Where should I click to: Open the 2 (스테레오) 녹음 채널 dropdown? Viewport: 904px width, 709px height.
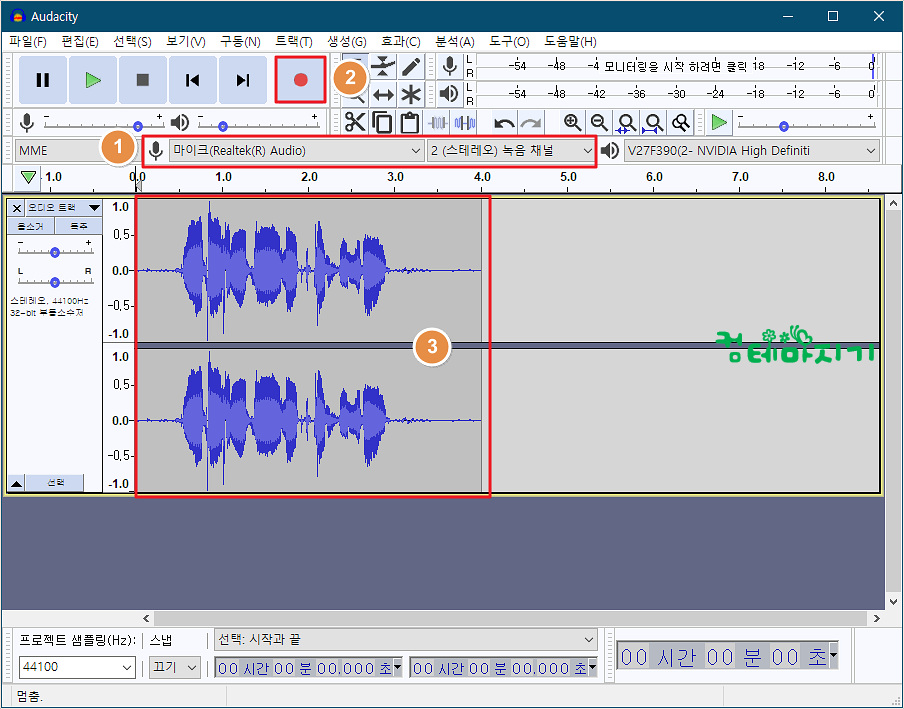click(x=511, y=151)
